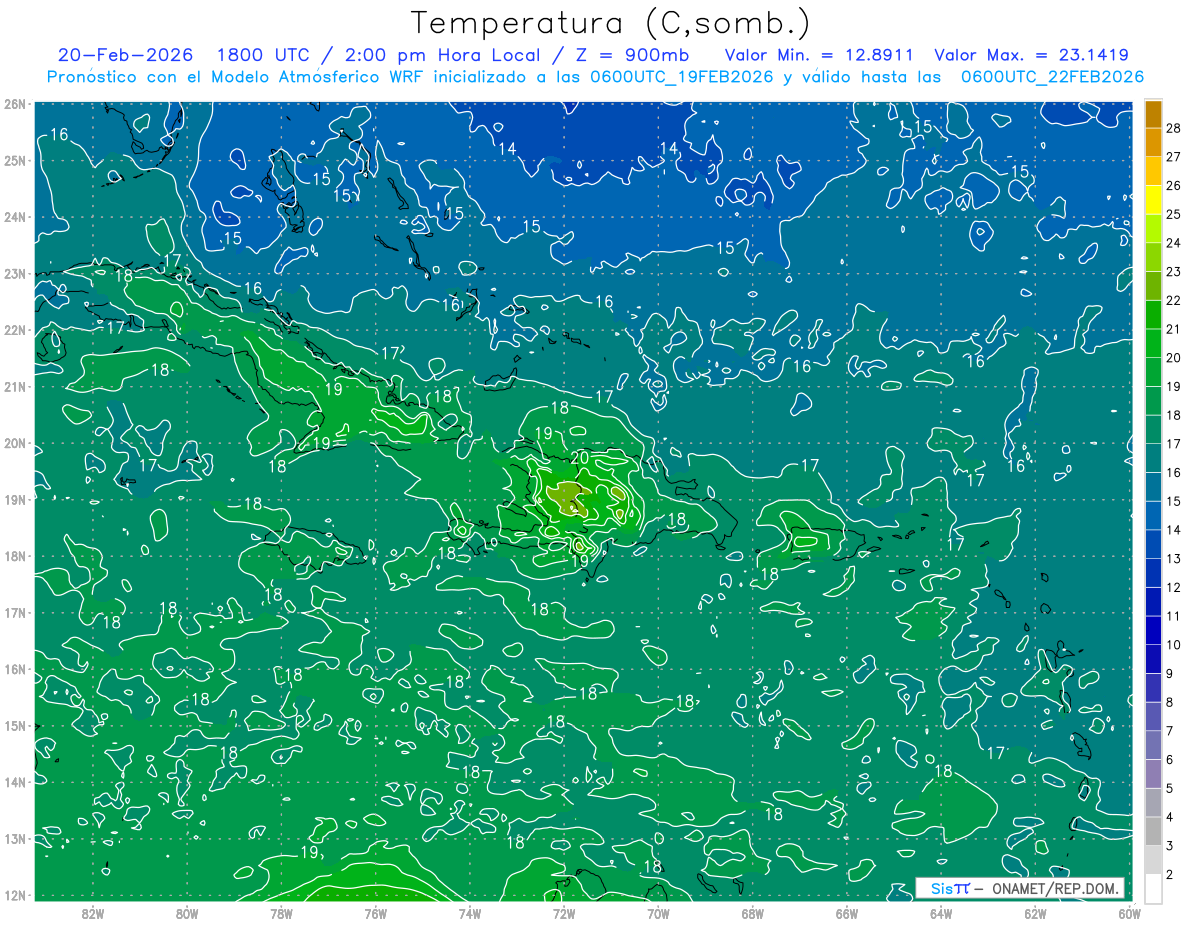Click the colorbar label 10
Image resolution: width=1200 pixels, height=927 pixels.
pos(1174,645)
